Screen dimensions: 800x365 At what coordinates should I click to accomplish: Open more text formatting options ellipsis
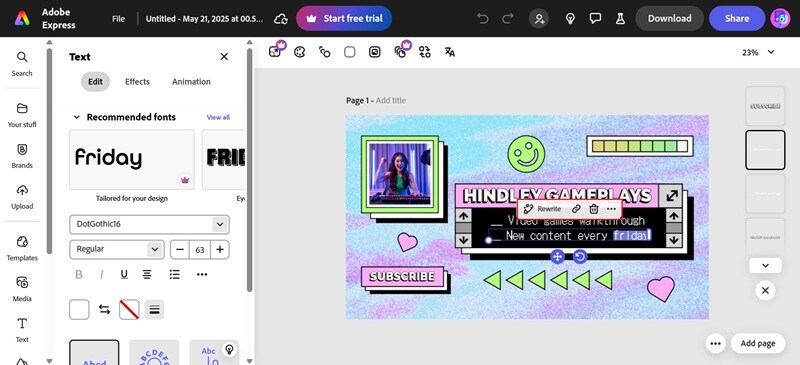pos(202,275)
